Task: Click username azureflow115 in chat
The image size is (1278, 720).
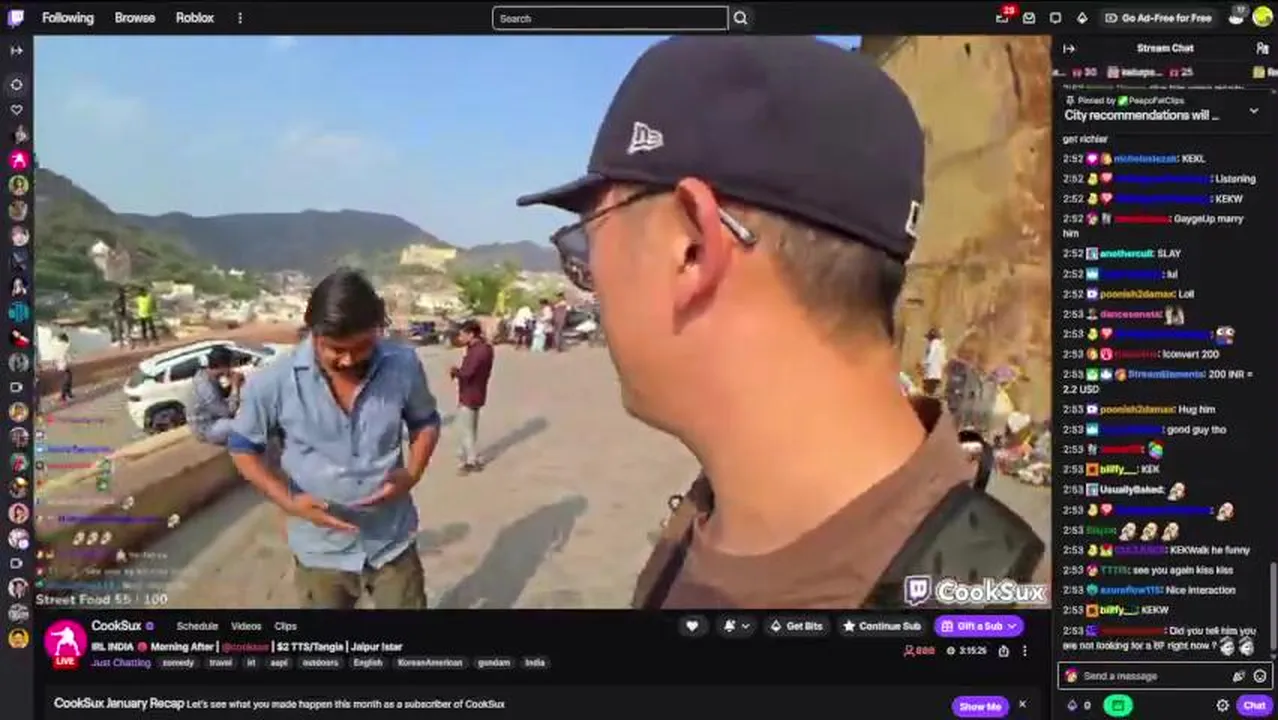Action: [x=1132, y=590]
